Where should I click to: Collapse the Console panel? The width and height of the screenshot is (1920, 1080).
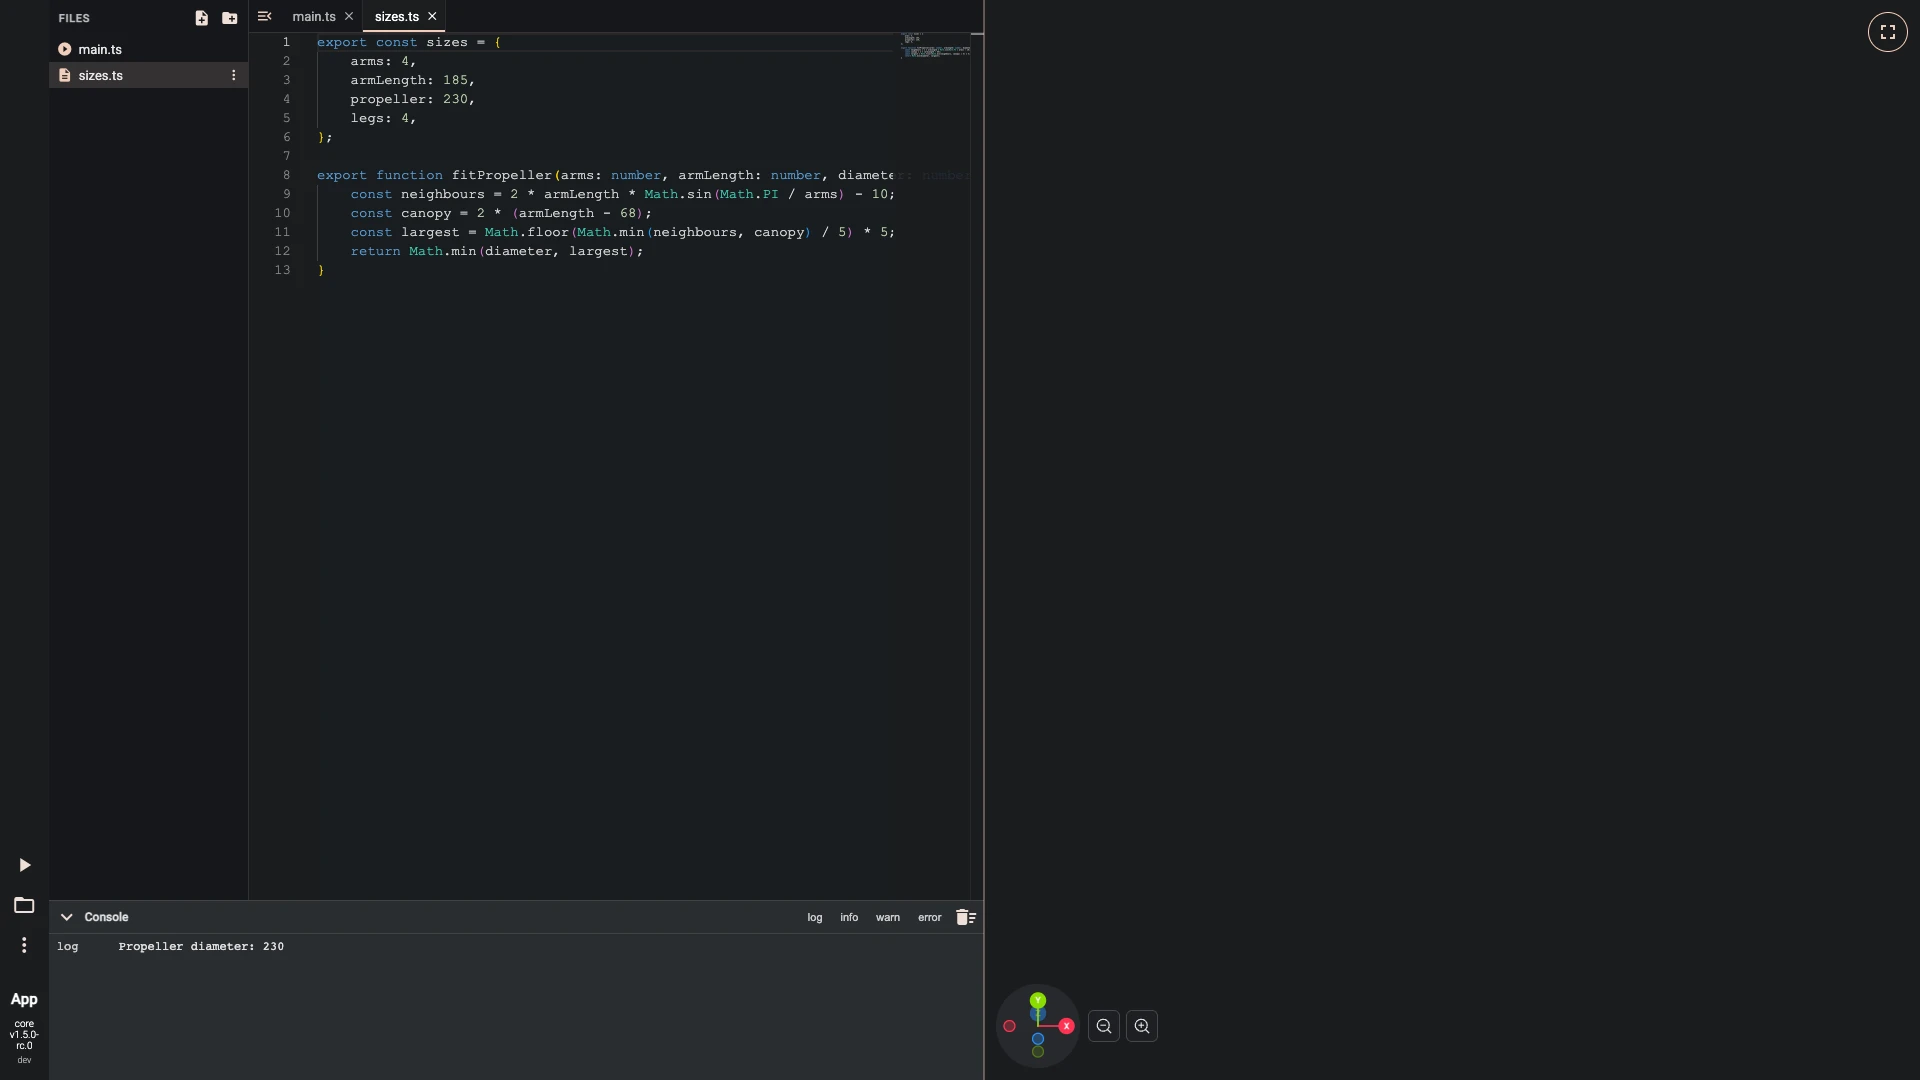(66, 917)
